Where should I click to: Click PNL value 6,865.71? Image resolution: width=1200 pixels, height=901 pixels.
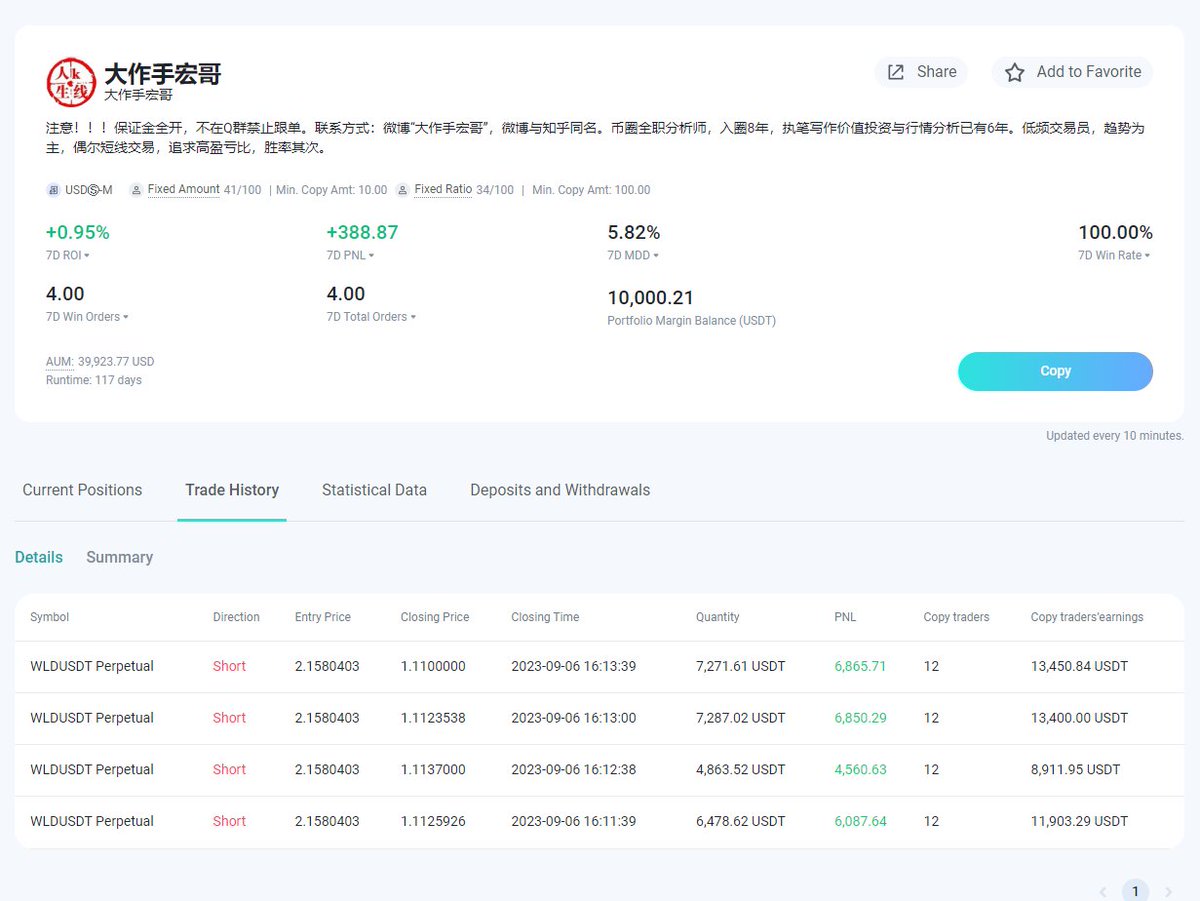point(860,666)
